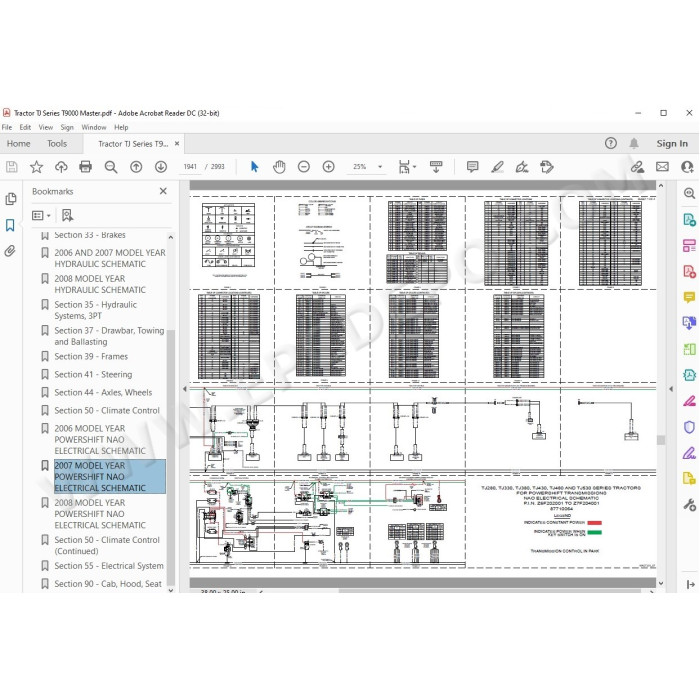Open the Window menu
The width and height of the screenshot is (700, 700).
tap(94, 127)
